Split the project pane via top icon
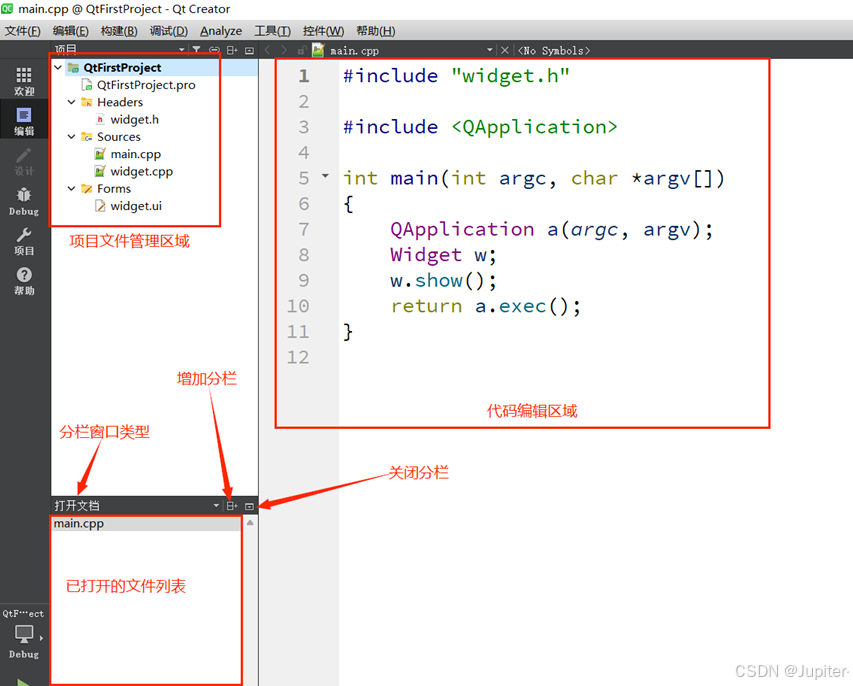 pos(232,50)
